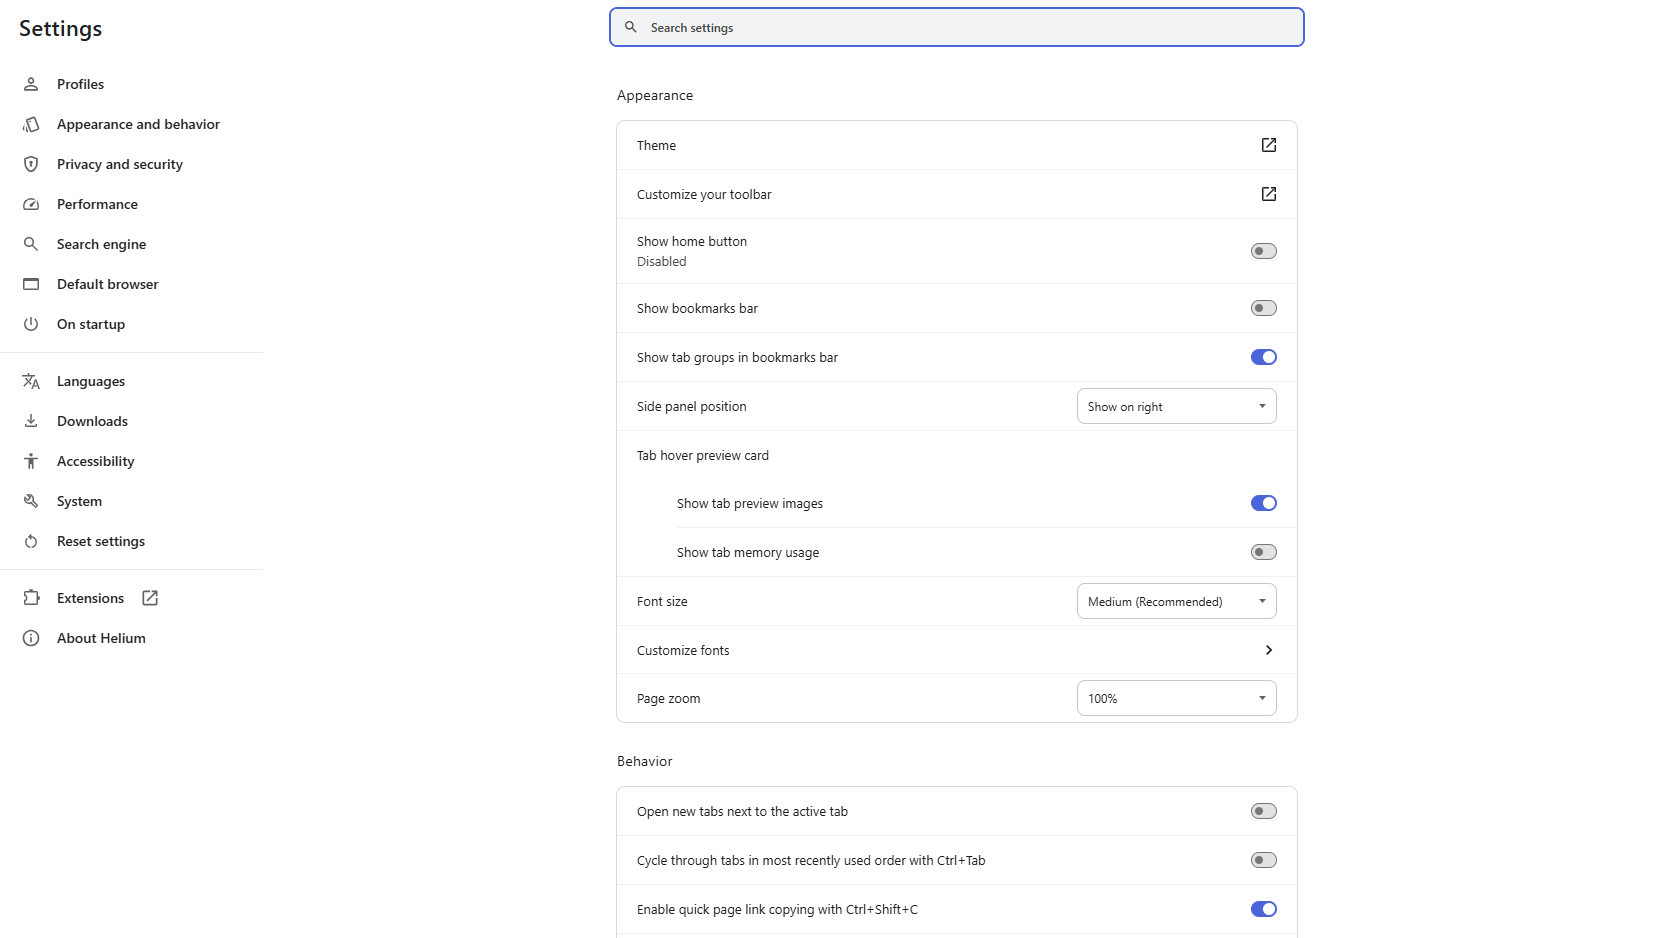
Task: Enable the Show home button toggle
Action: tap(1263, 251)
